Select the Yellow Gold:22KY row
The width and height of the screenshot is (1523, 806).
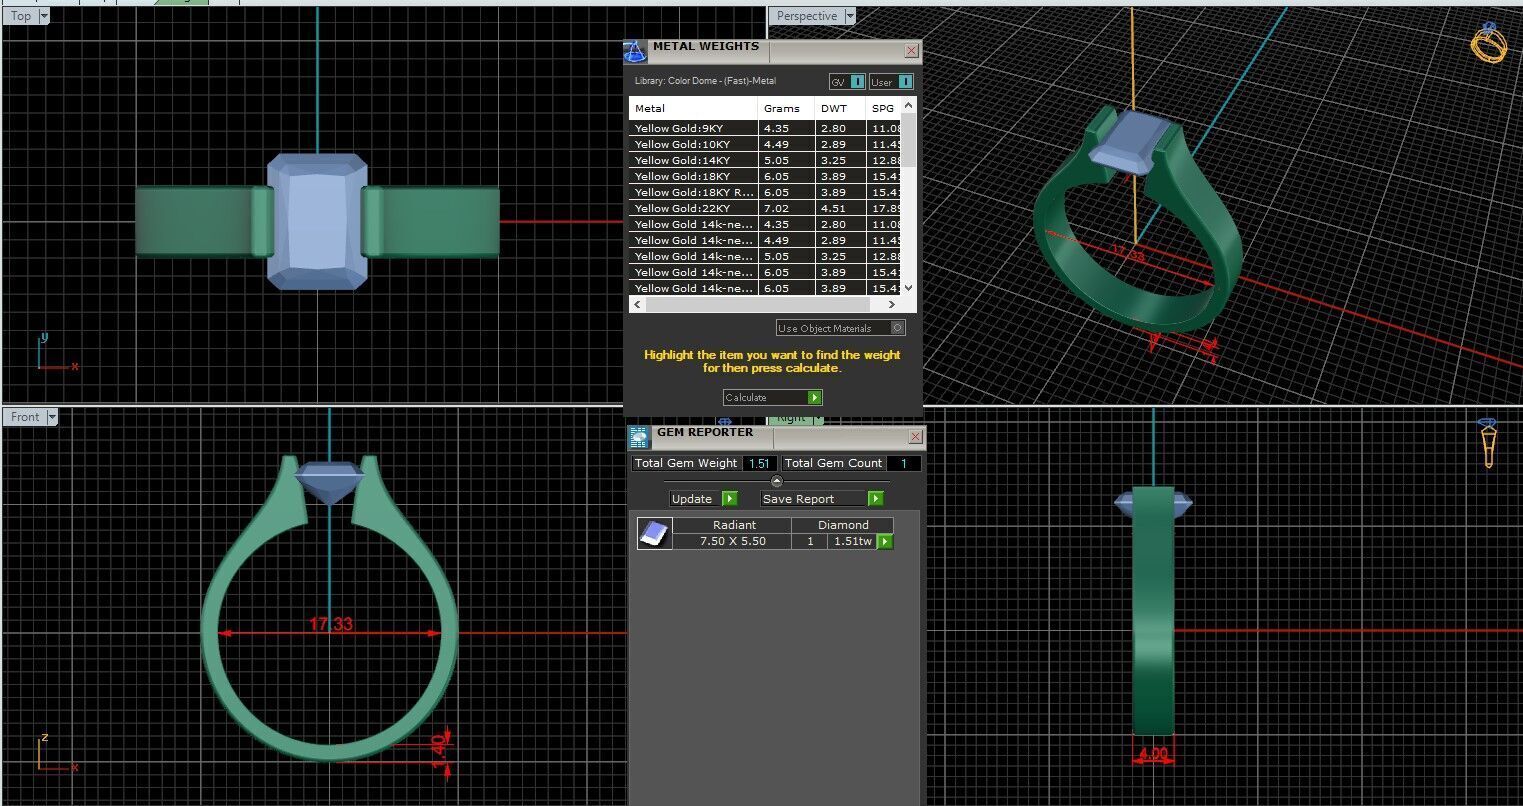point(765,208)
